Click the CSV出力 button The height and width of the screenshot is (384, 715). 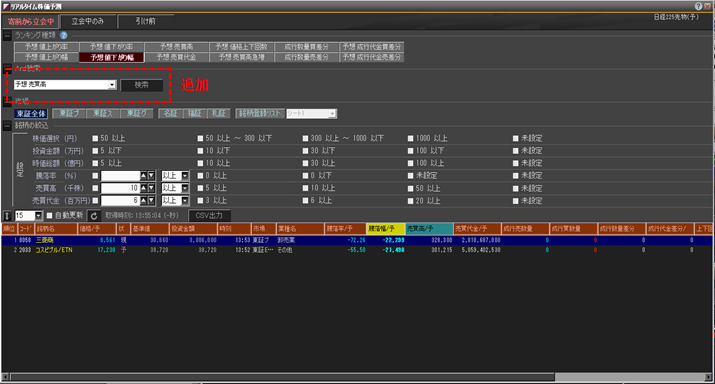click(x=209, y=216)
